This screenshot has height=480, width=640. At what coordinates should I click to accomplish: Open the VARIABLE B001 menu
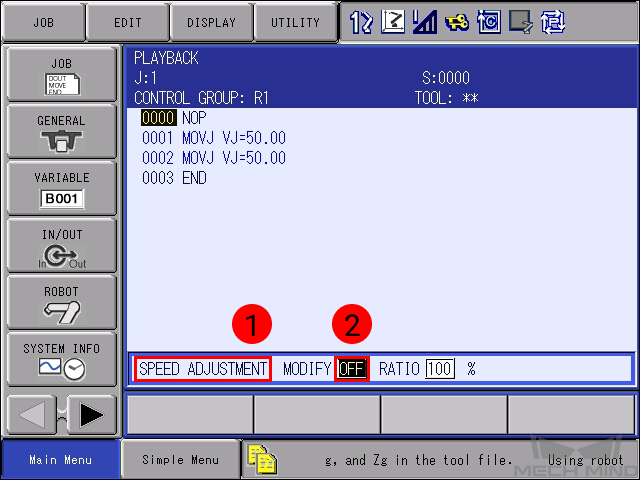click(62, 188)
